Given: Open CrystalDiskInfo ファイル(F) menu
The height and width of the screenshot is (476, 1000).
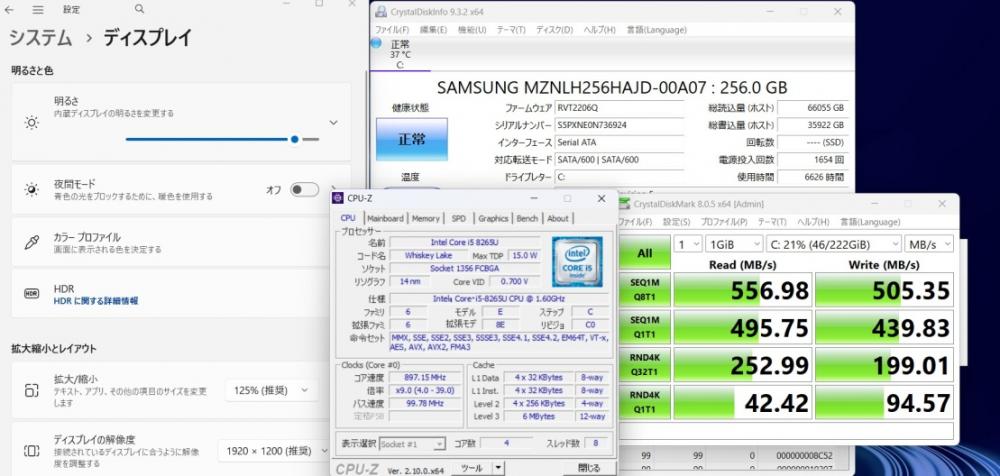Looking at the screenshot, I should coord(392,30).
